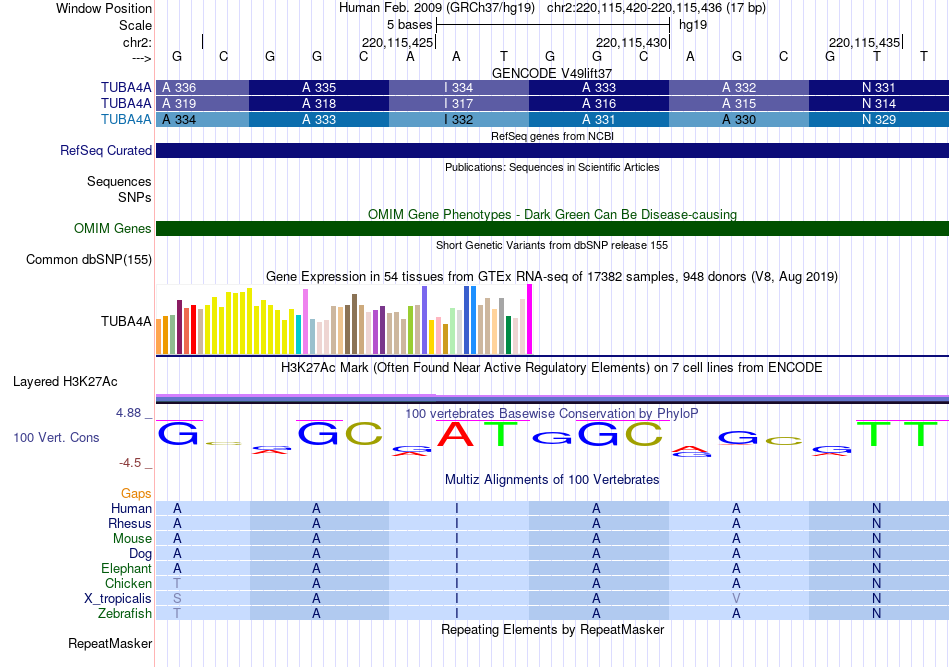Click the Sequences track label
Image resolution: width=950 pixels, height=667 pixels.
[119, 182]
